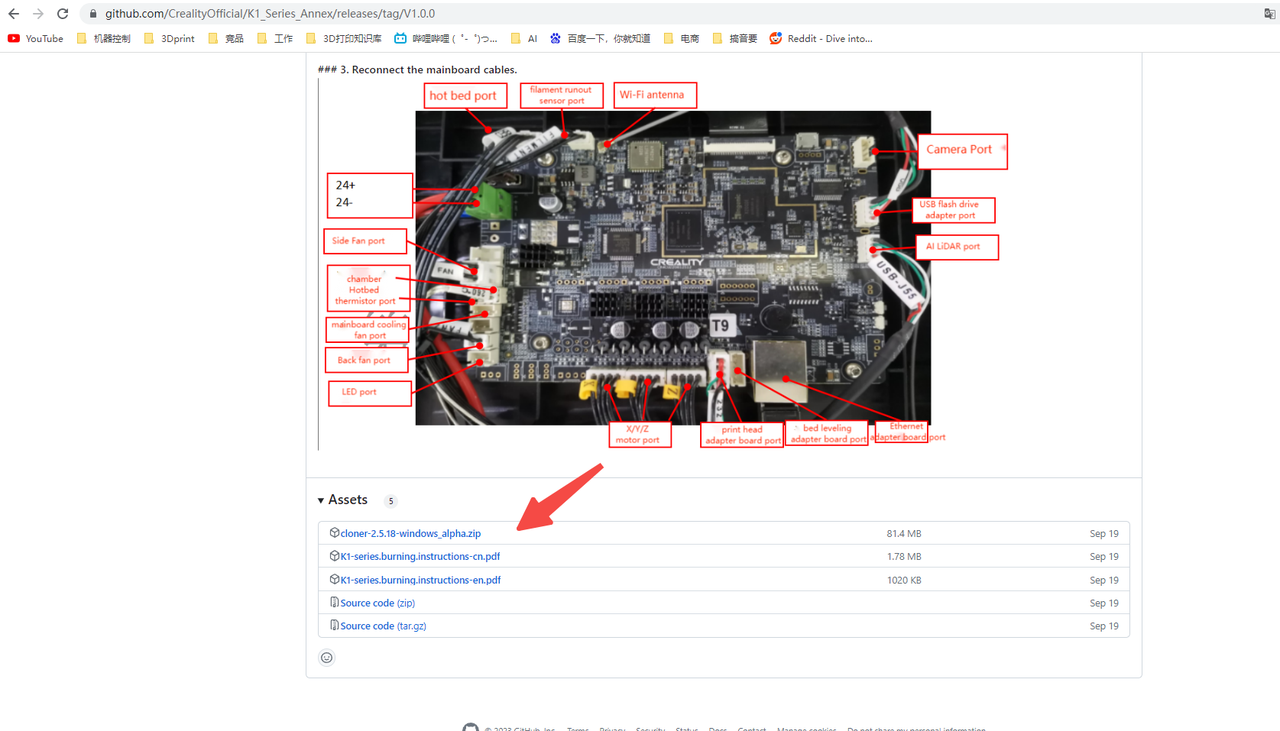Click Sep 19 date in Source code (tar.gz) row
The width and height of the screenshot is (1280, 731).
click(1104, 626)
